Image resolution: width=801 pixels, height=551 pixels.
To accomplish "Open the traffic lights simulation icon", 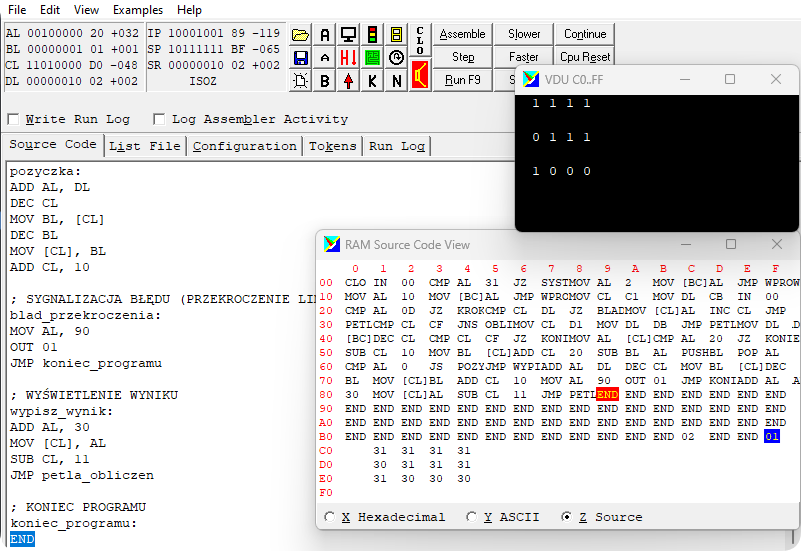I will pyautogui.click(x=372, y=35).
